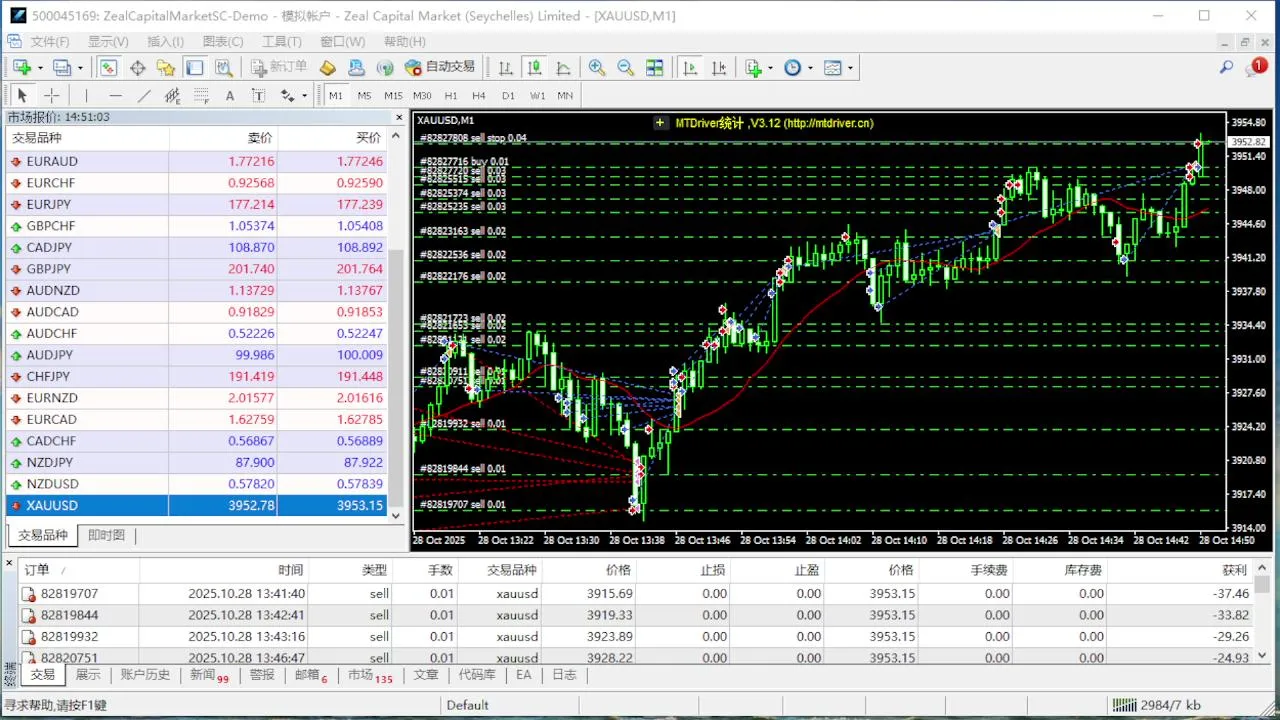Switch chart to bar chart mode
This screenshot has width=1280, height=720.
point(506,68)
